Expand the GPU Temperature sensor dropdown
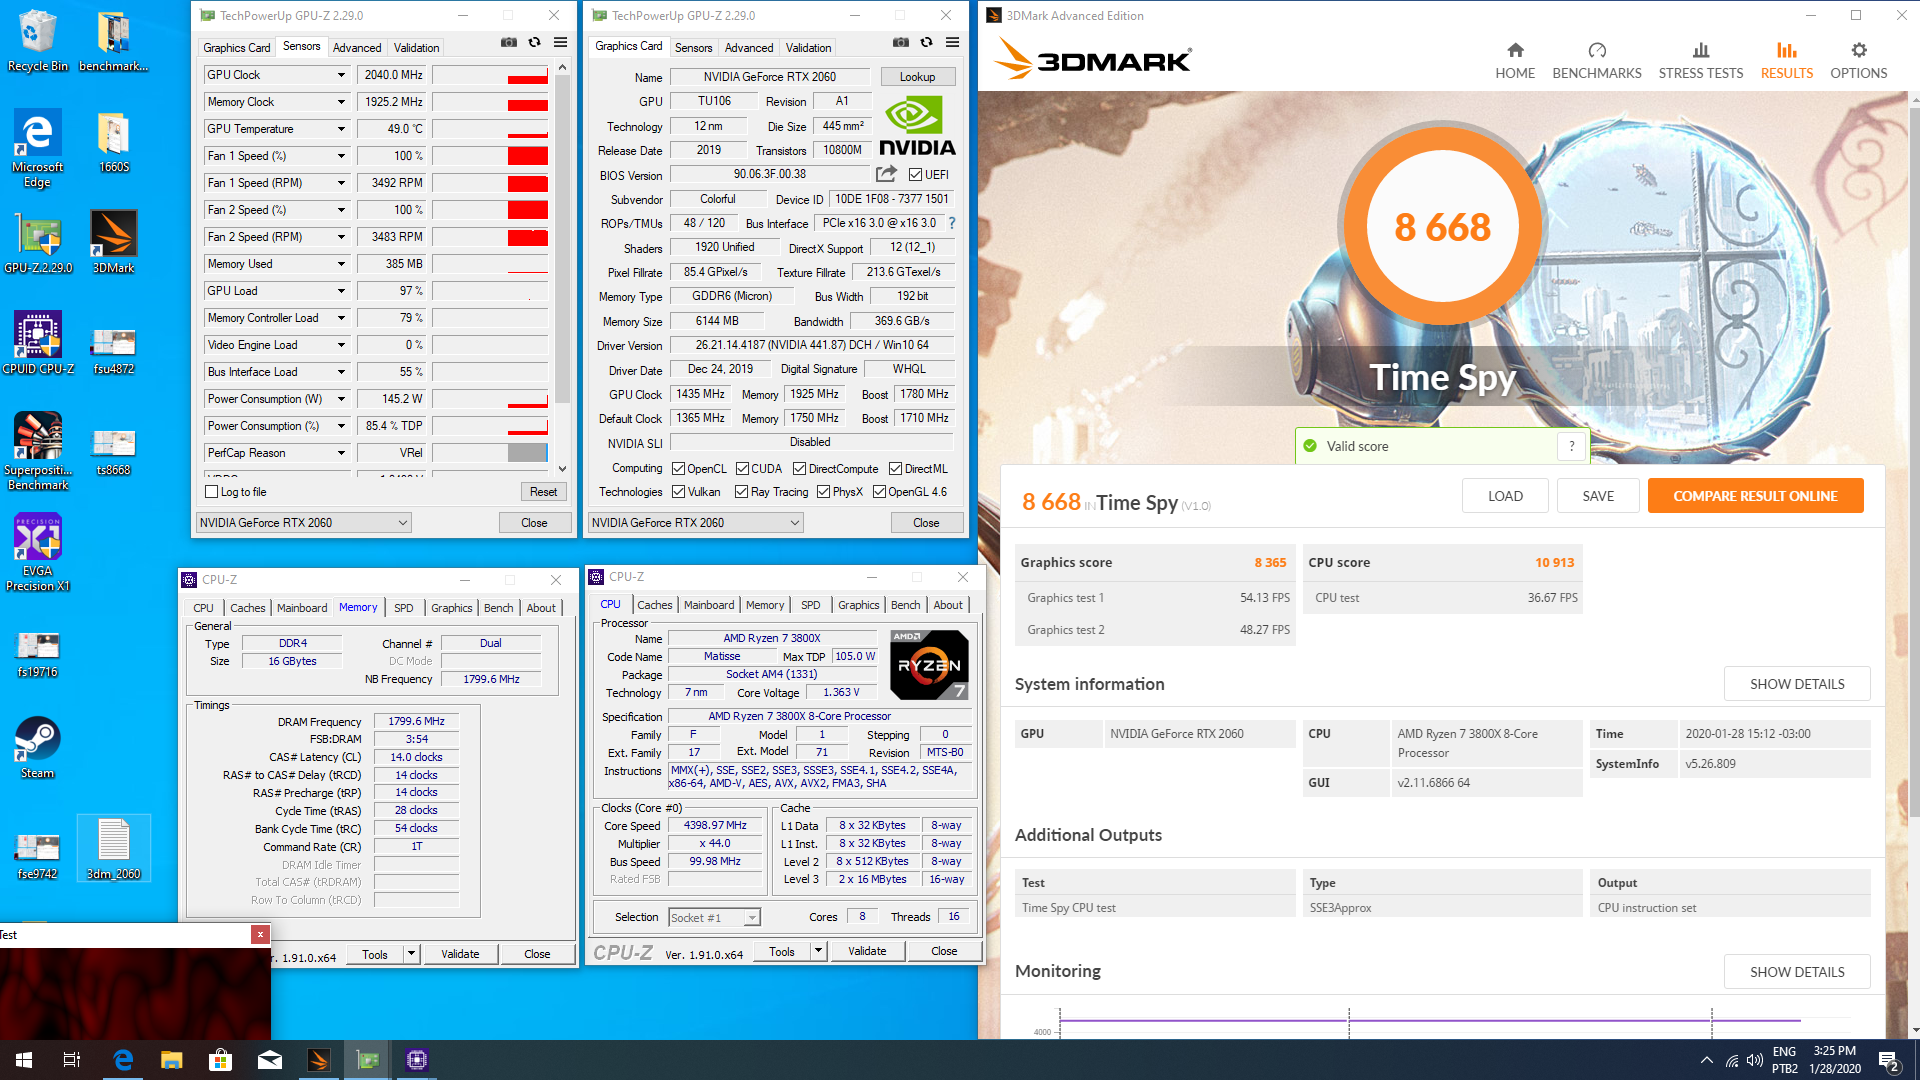Screen dimensions: 1920x1080 tap(341, 129)
